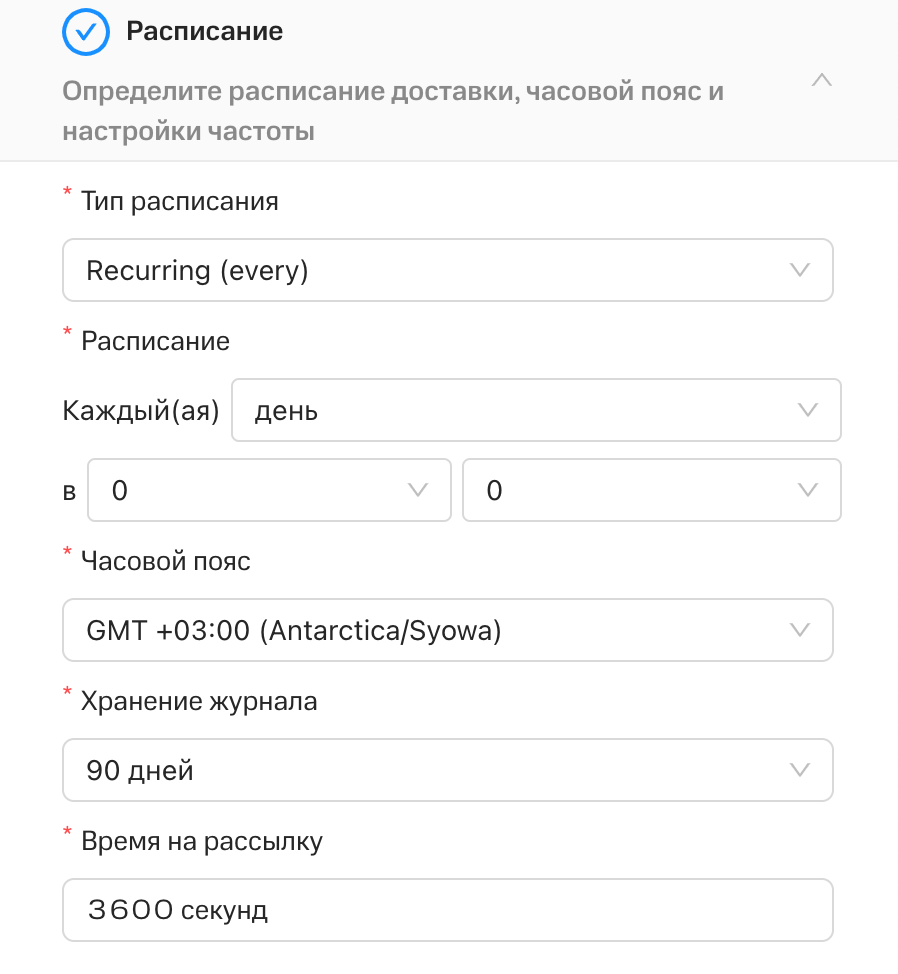Click the blue checkmark circle icon
The image size is (898, 974).
(x=86, y=32)
